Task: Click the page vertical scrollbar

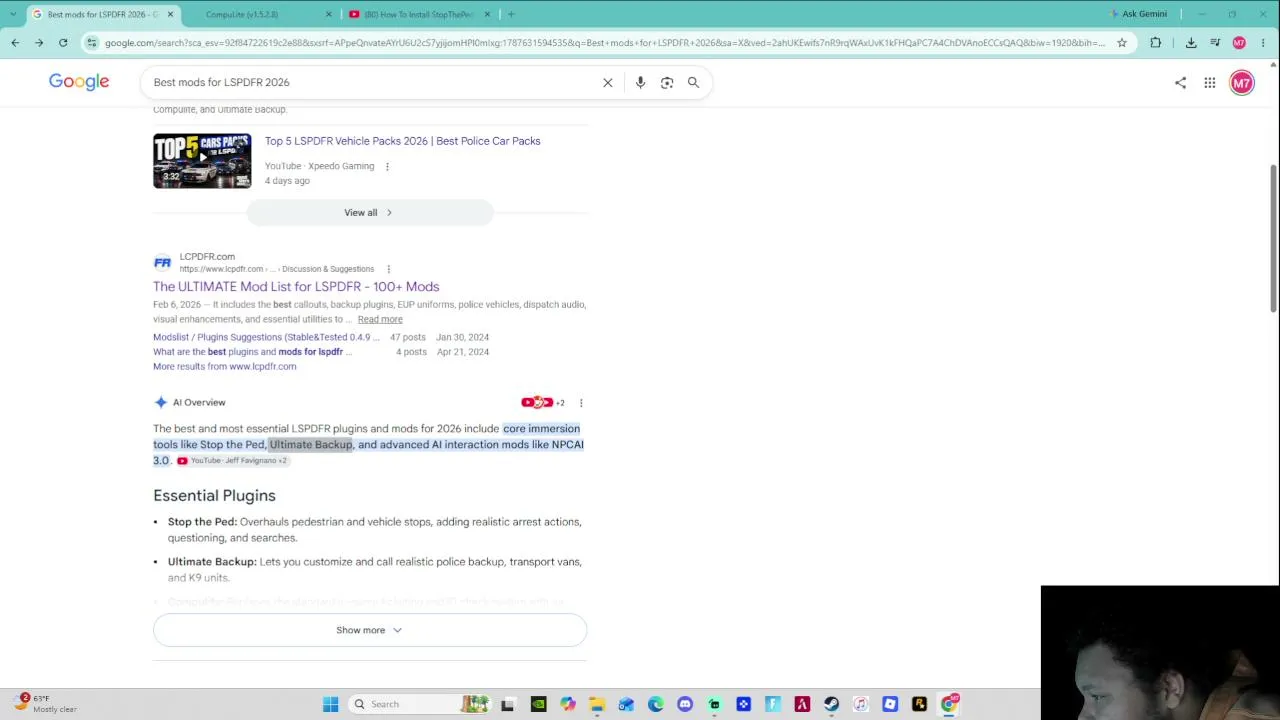Action: pyautogui.click(x=1273, y=240)
